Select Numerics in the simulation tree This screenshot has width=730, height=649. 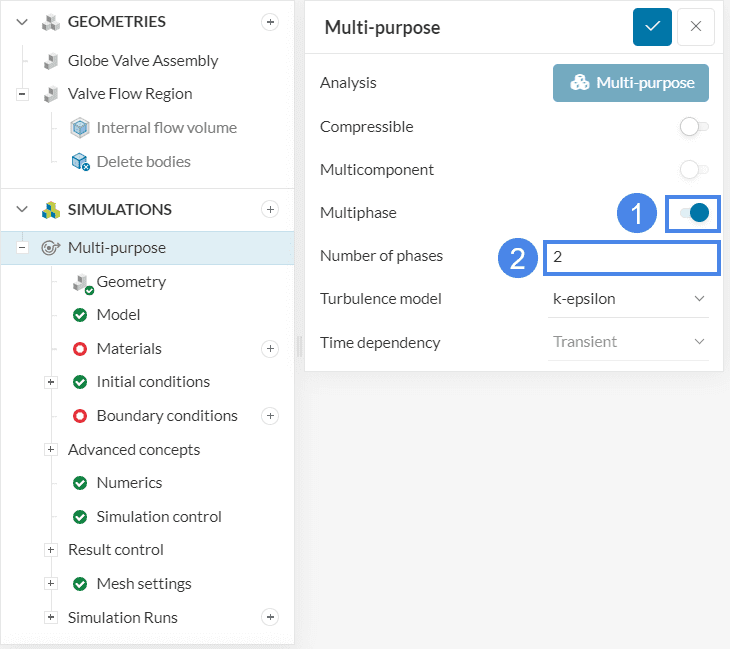(129, 483)
